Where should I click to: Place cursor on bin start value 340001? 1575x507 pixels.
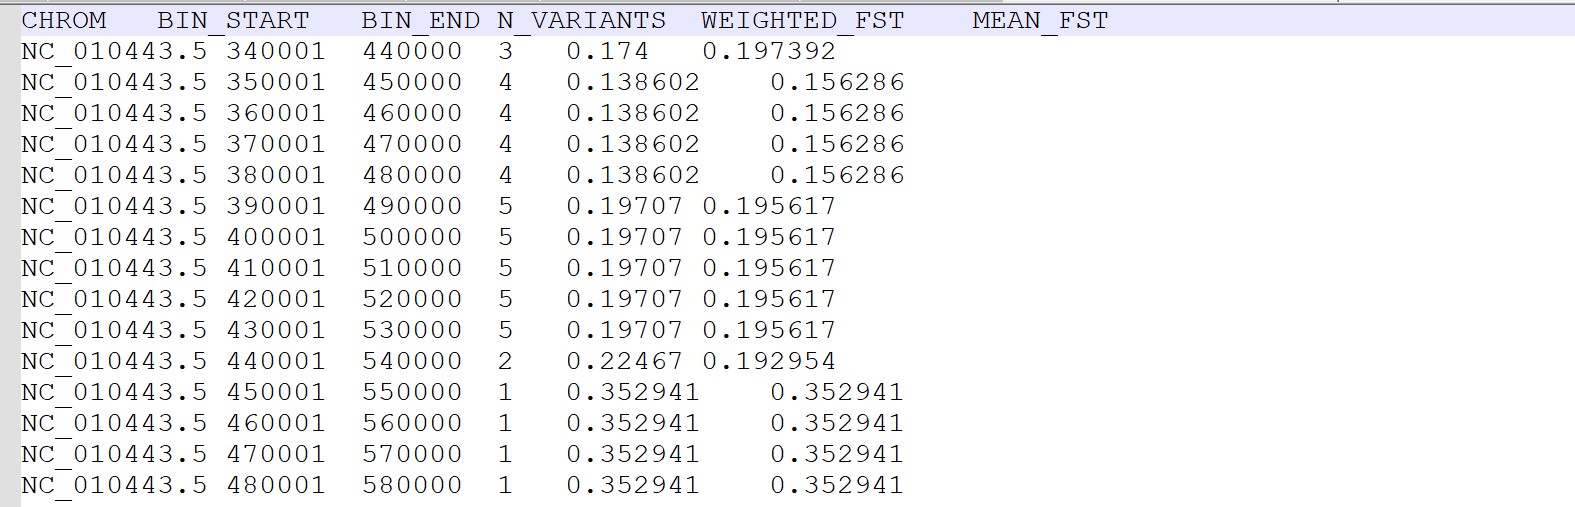(276, 51)
